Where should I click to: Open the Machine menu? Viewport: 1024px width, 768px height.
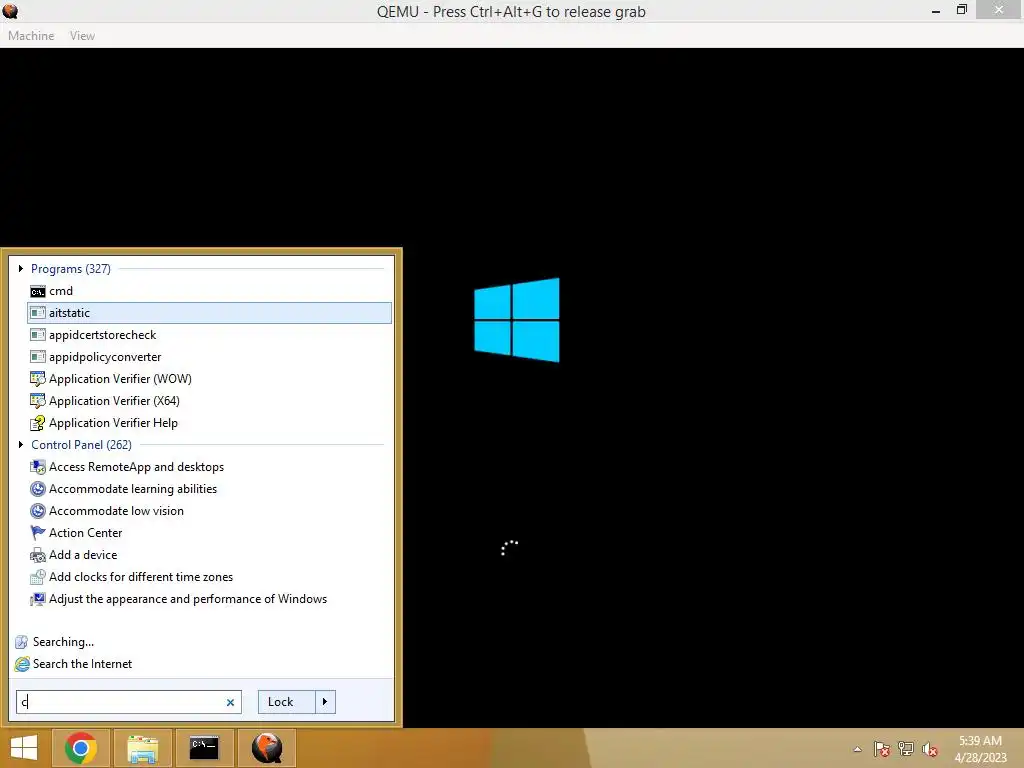point(31,36)
